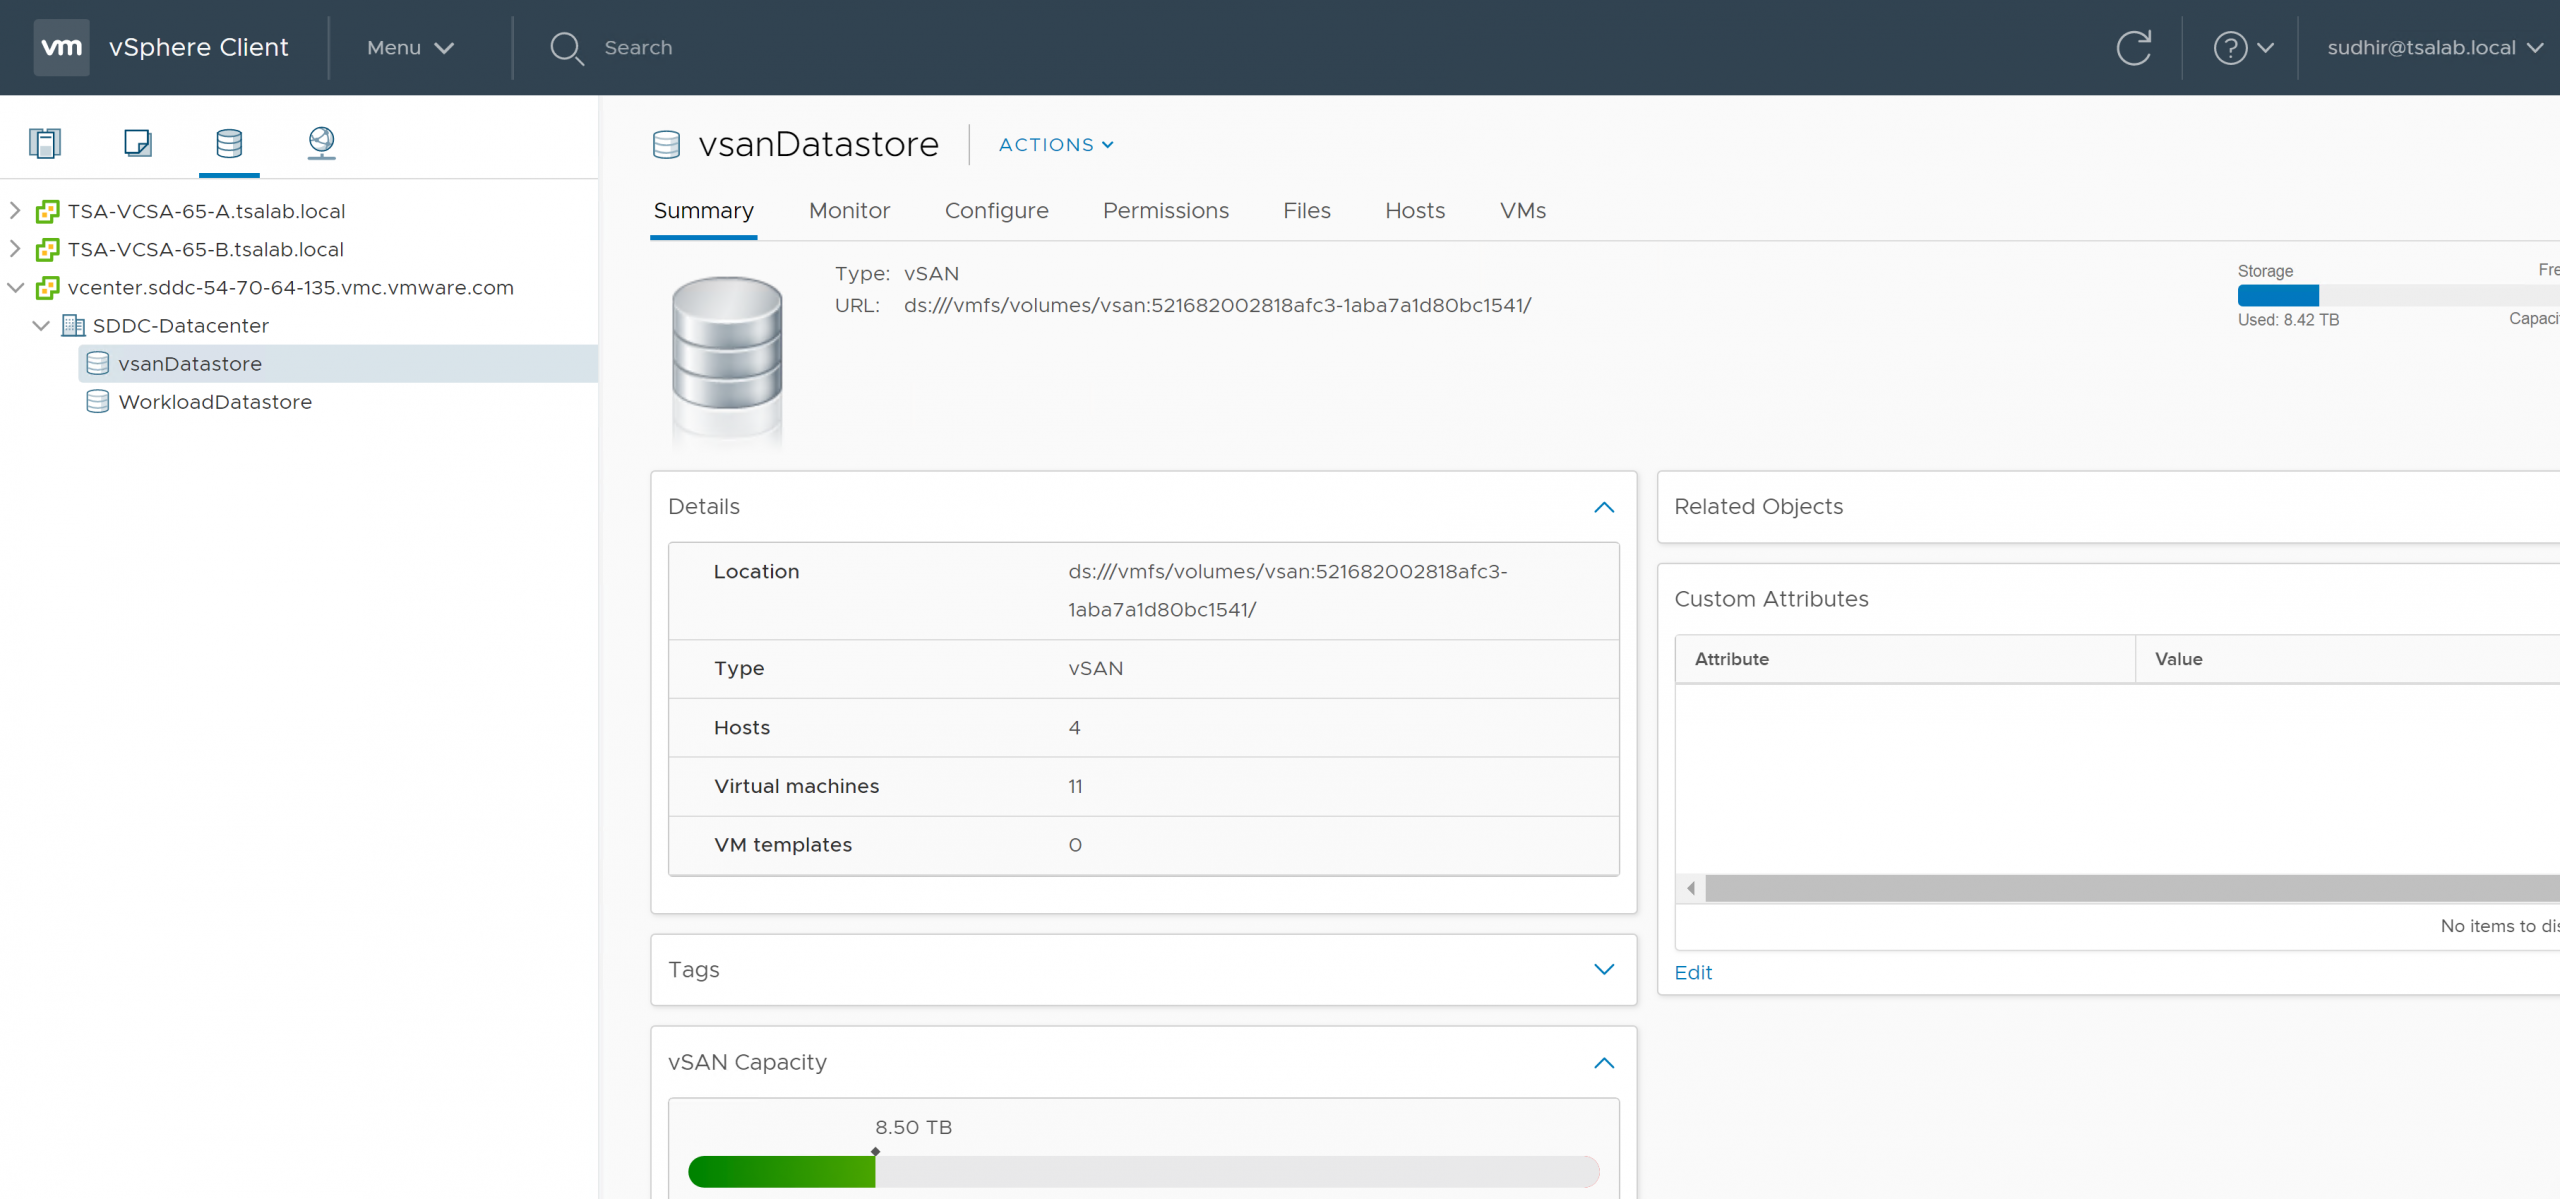Select WorkloadDatastore in the tree
Image resolution: width=2560 pixels, height=1199 pixels.
tap(215, 402)
